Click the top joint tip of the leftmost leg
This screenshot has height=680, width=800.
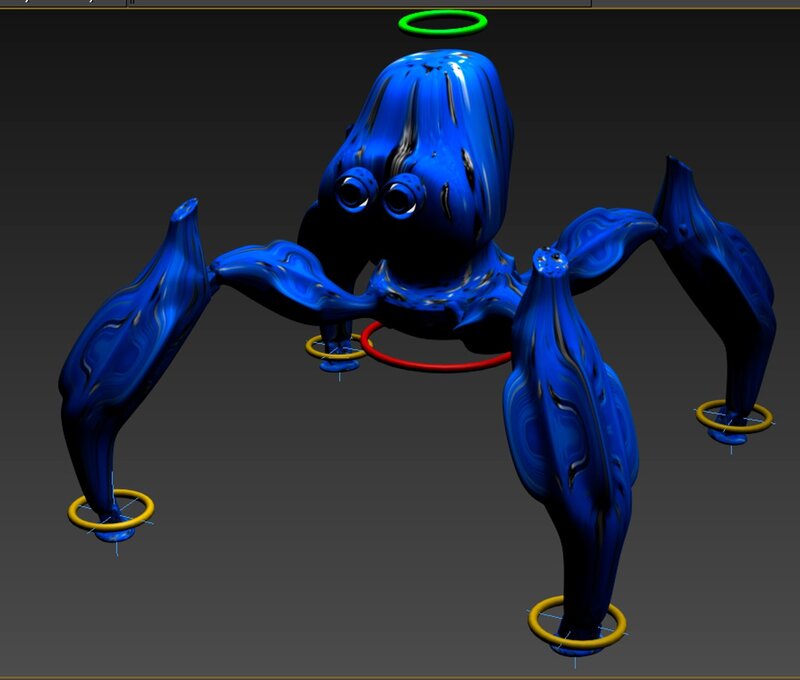pyautogui.click(x=185, y=210)
